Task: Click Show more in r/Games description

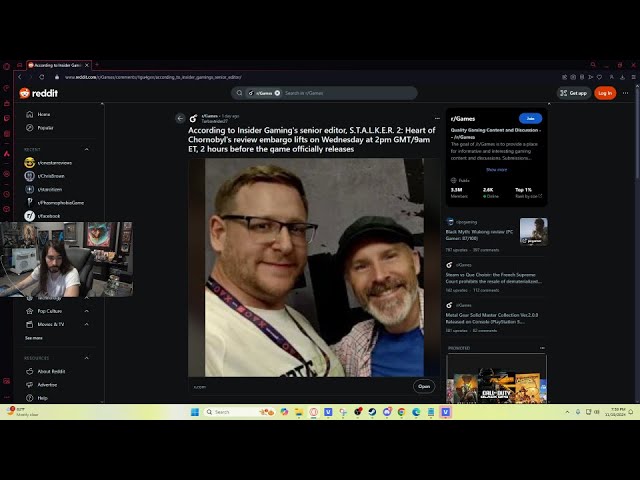Action: coord(496,169)
